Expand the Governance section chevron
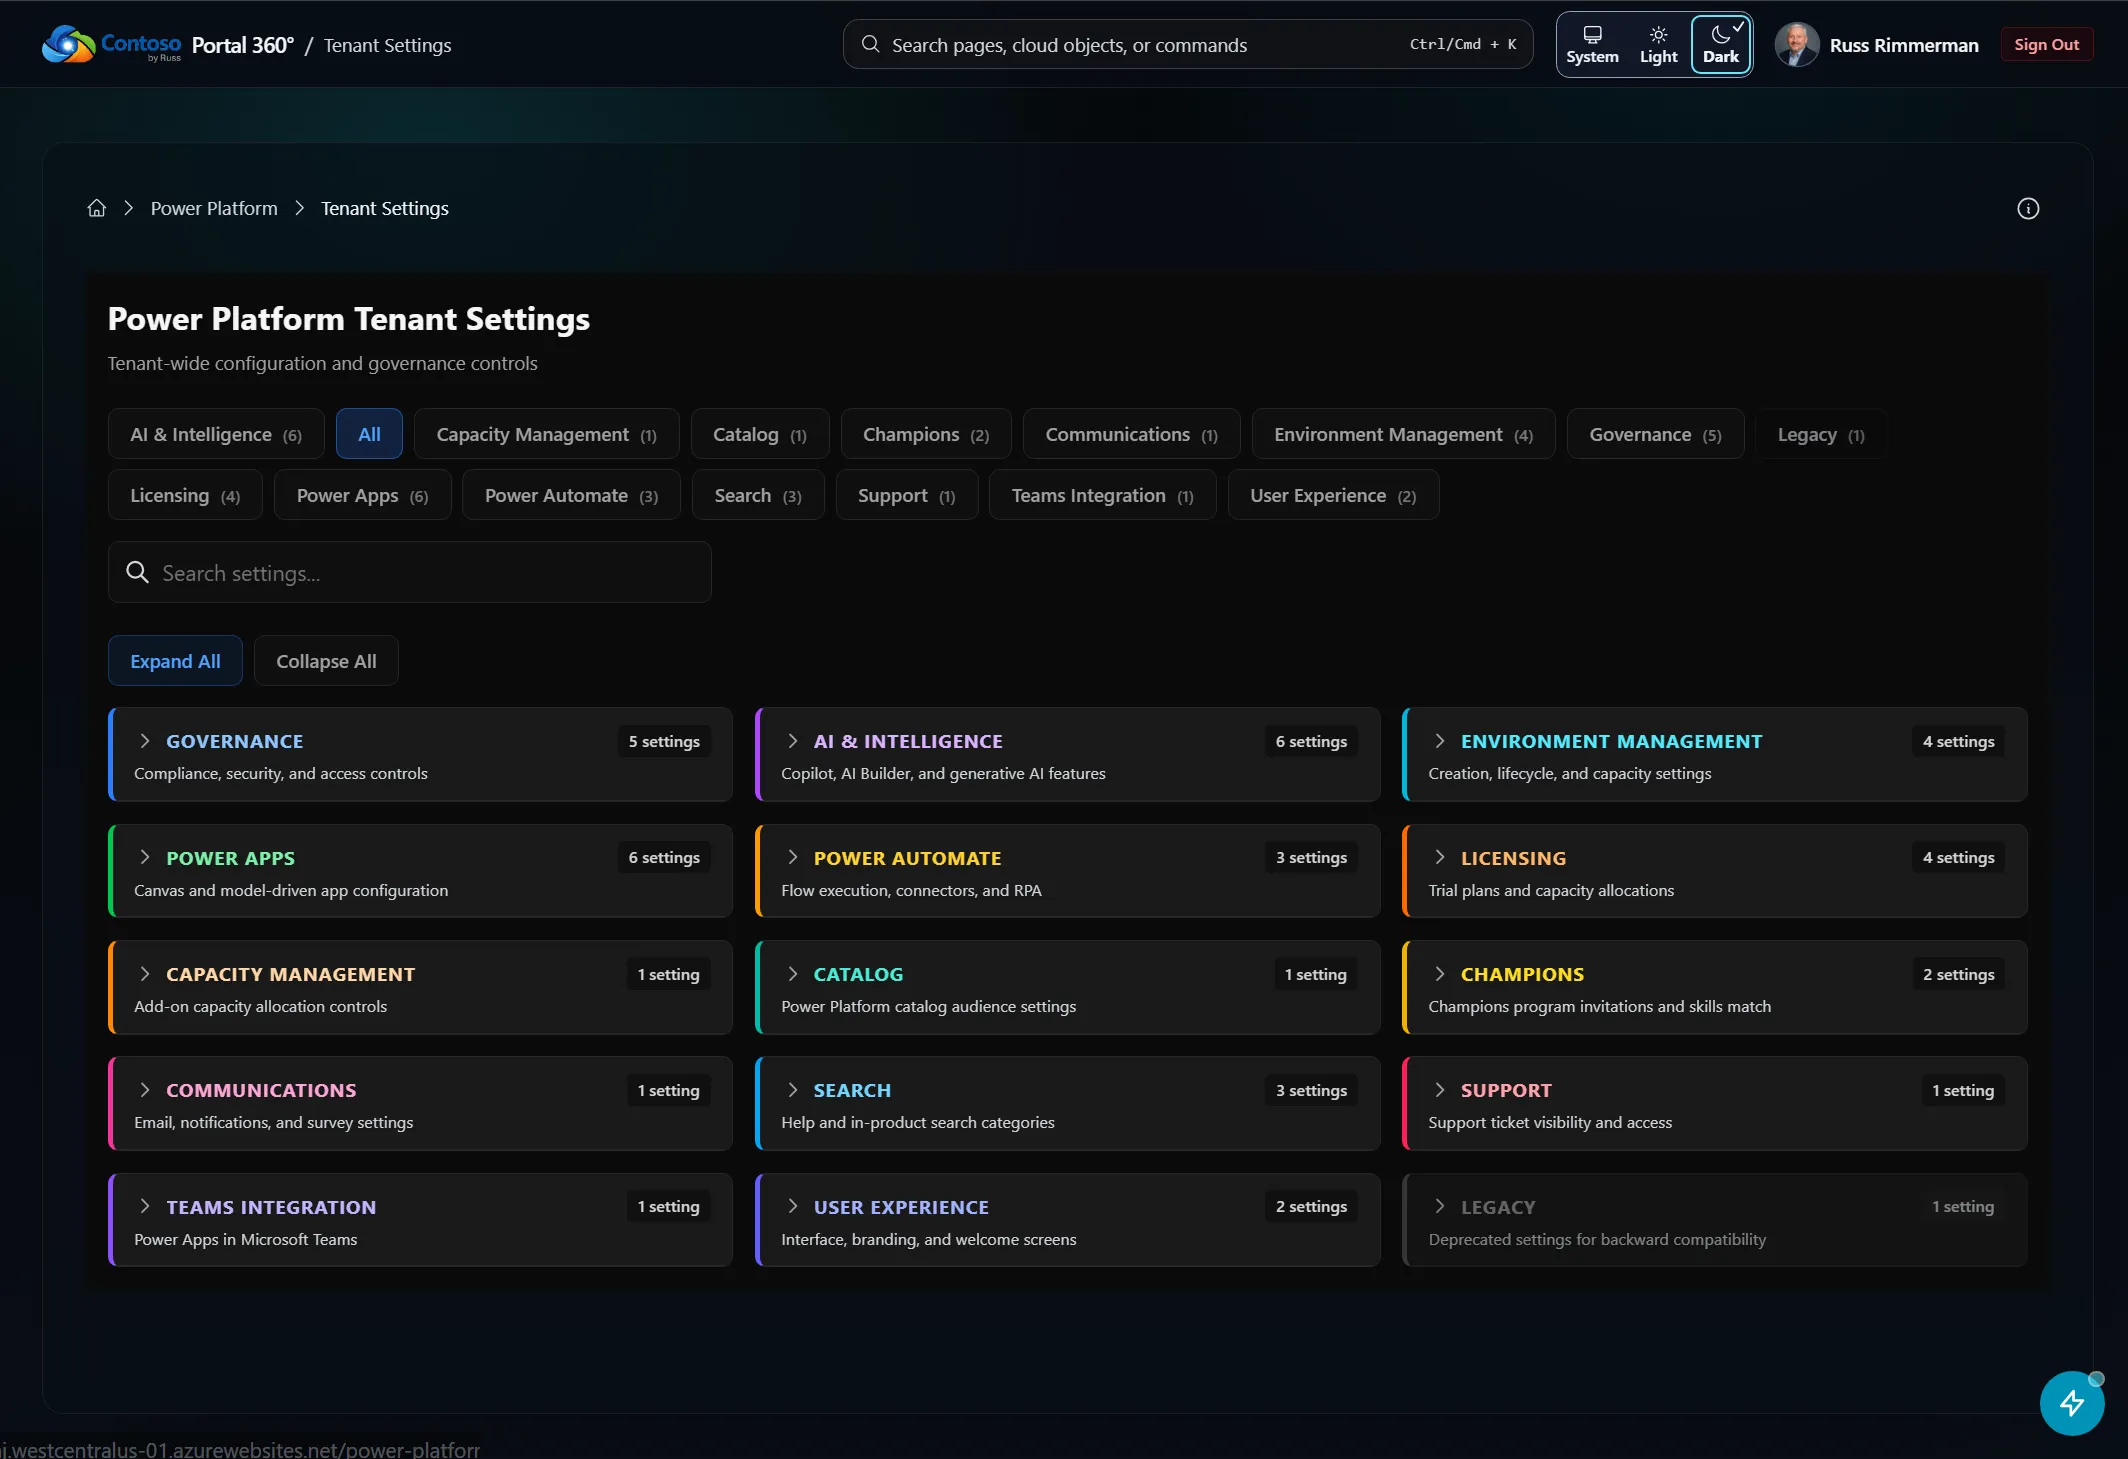The height and width of the screenshot is (1459, 2128). [145, 741]
